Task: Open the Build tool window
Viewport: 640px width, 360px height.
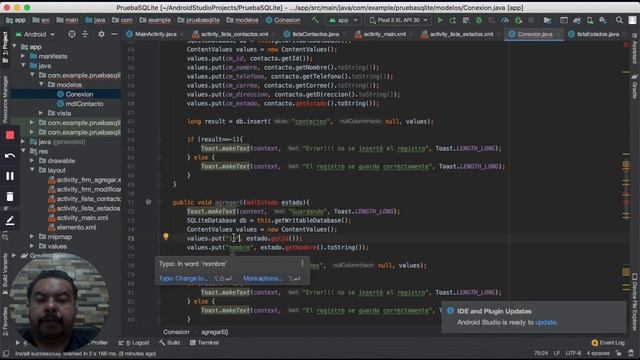Action: click(169, 342)
